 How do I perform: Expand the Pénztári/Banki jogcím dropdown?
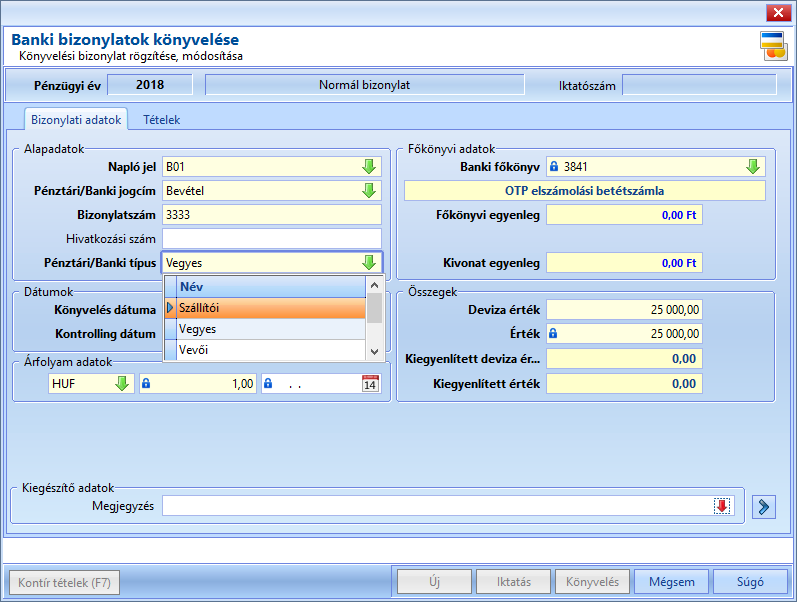coord(369,191)
